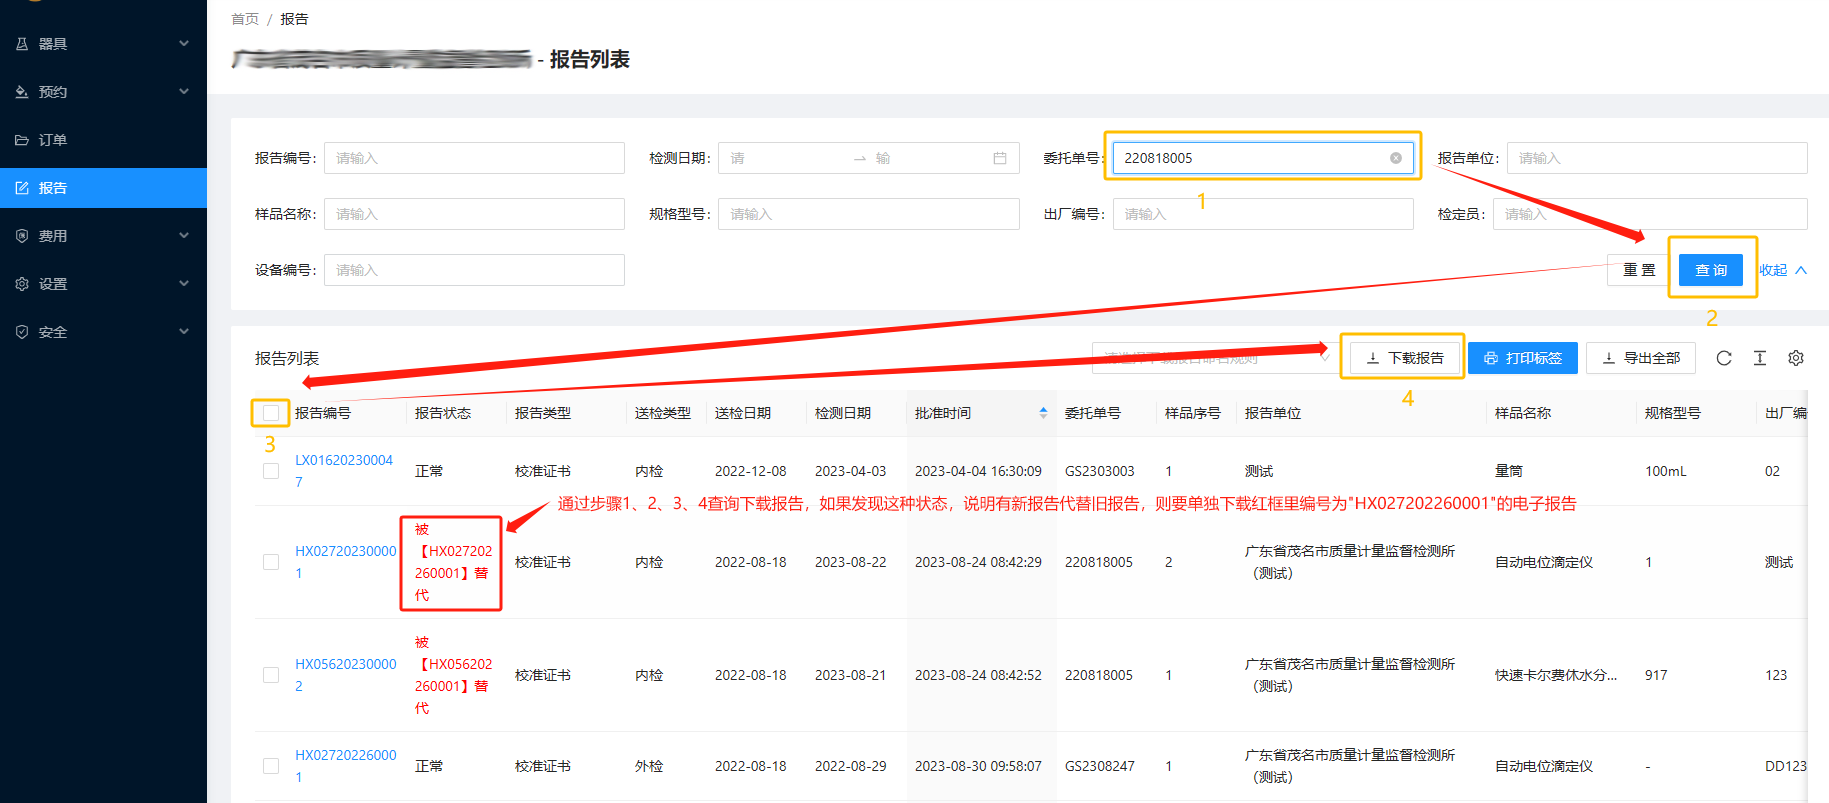Open the calendar icon in 检测日期 field
Screen dimensions: 1829x803
pos(999,158)
